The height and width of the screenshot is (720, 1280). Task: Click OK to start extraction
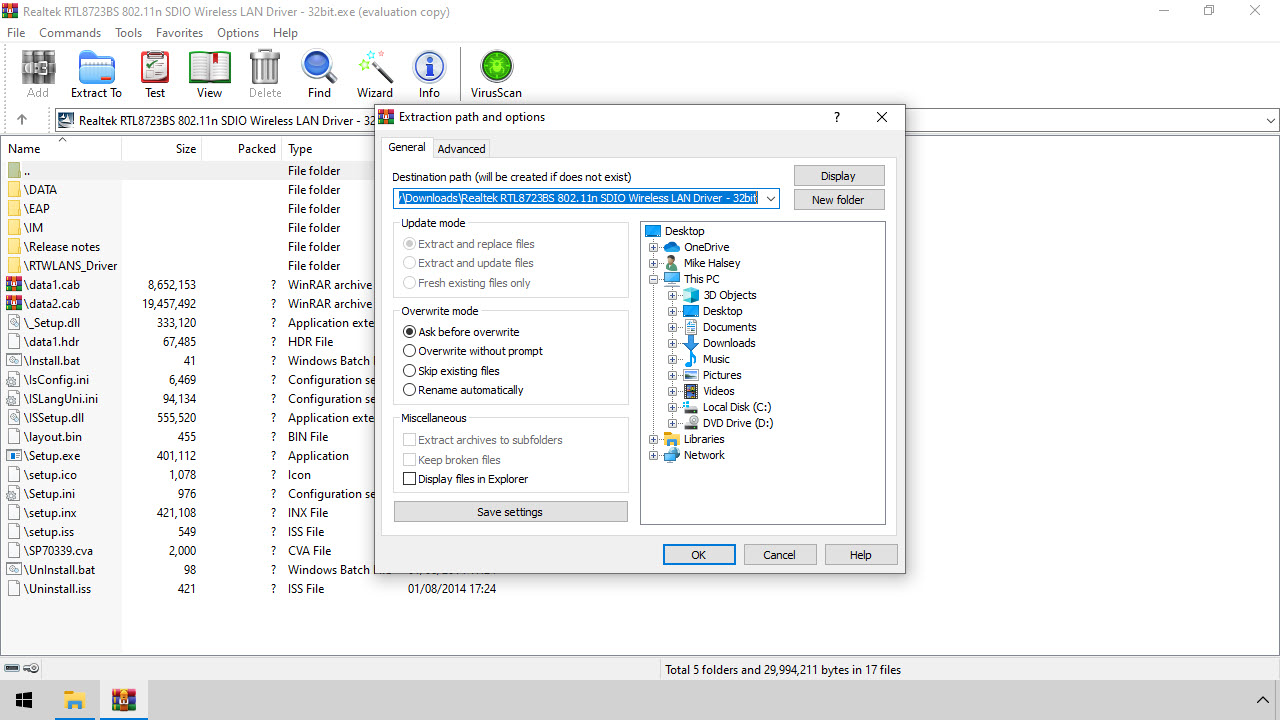pyautogui.click(x=699, y=554)
